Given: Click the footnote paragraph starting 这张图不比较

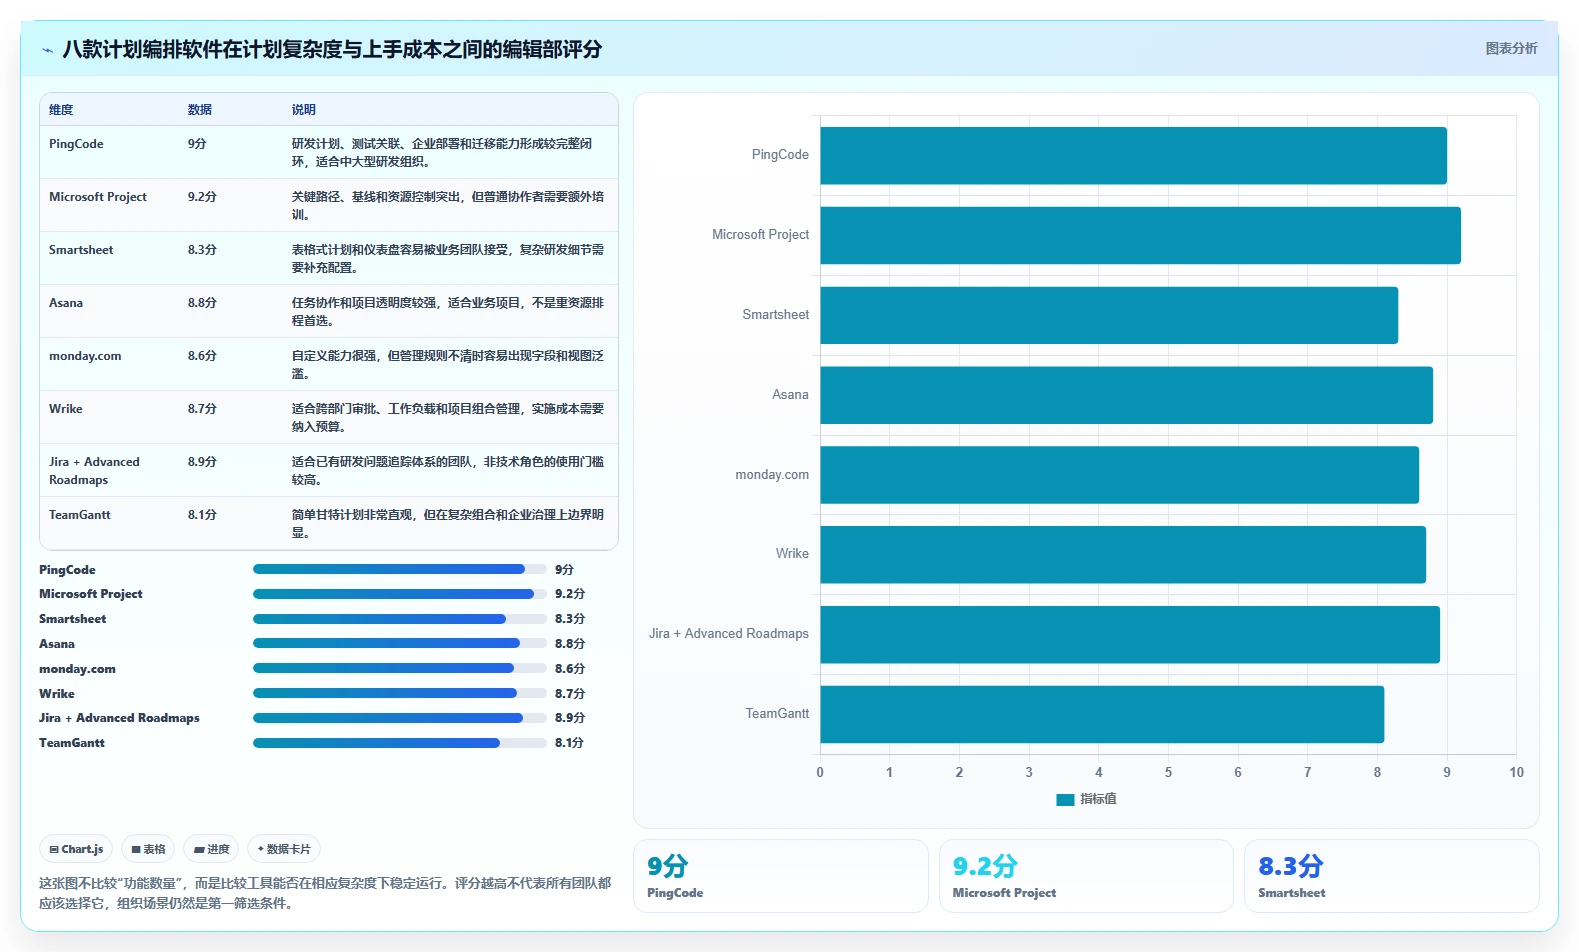Looking at the screenshot, I should pos(325,893).
